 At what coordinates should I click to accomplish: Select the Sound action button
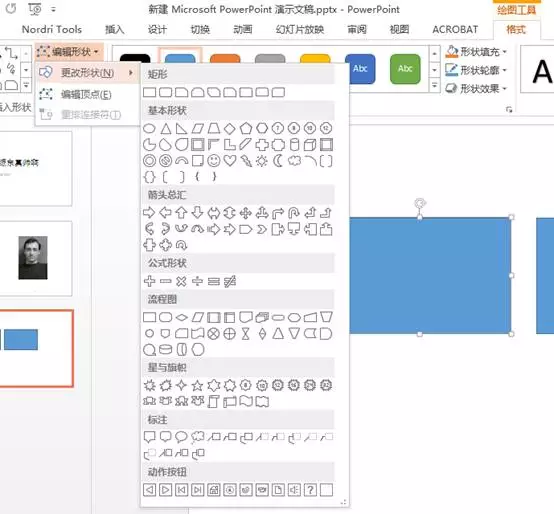(294, 490)
